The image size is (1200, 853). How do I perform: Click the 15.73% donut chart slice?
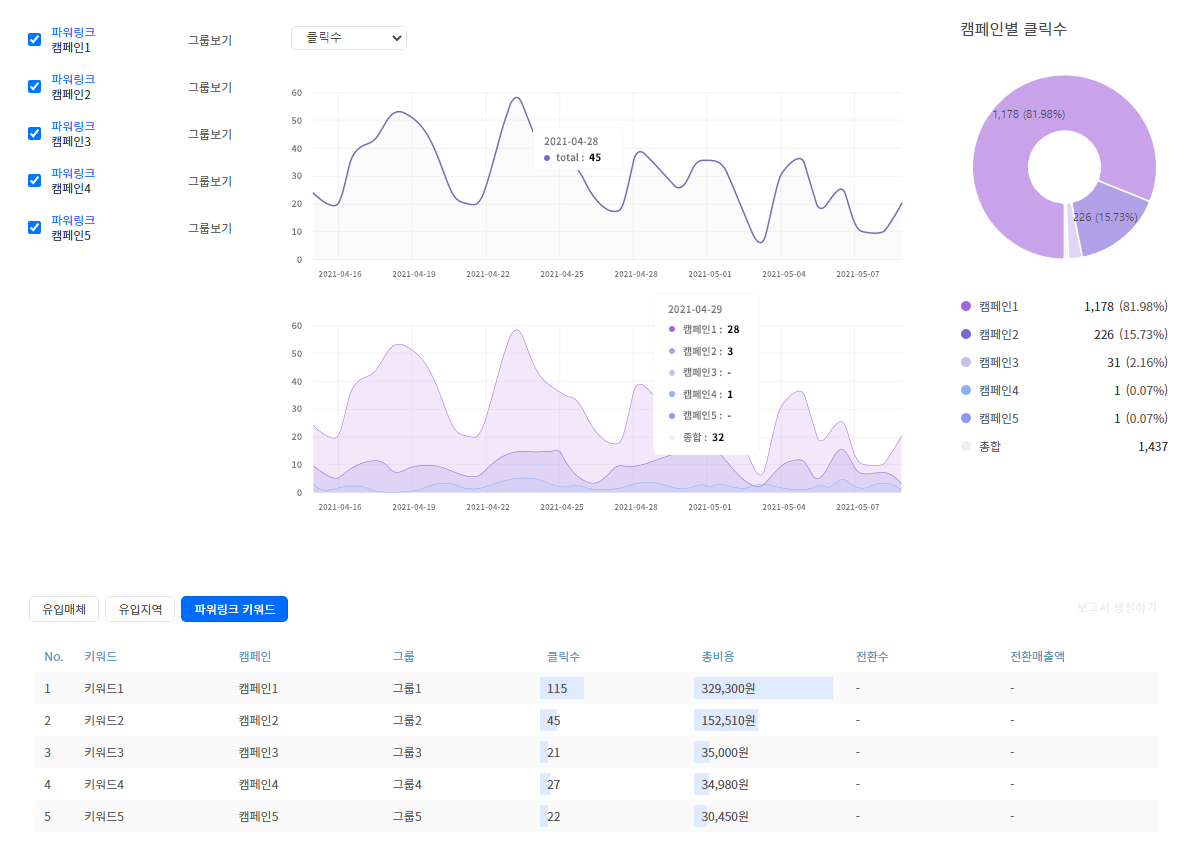(x=1115, y=218)
